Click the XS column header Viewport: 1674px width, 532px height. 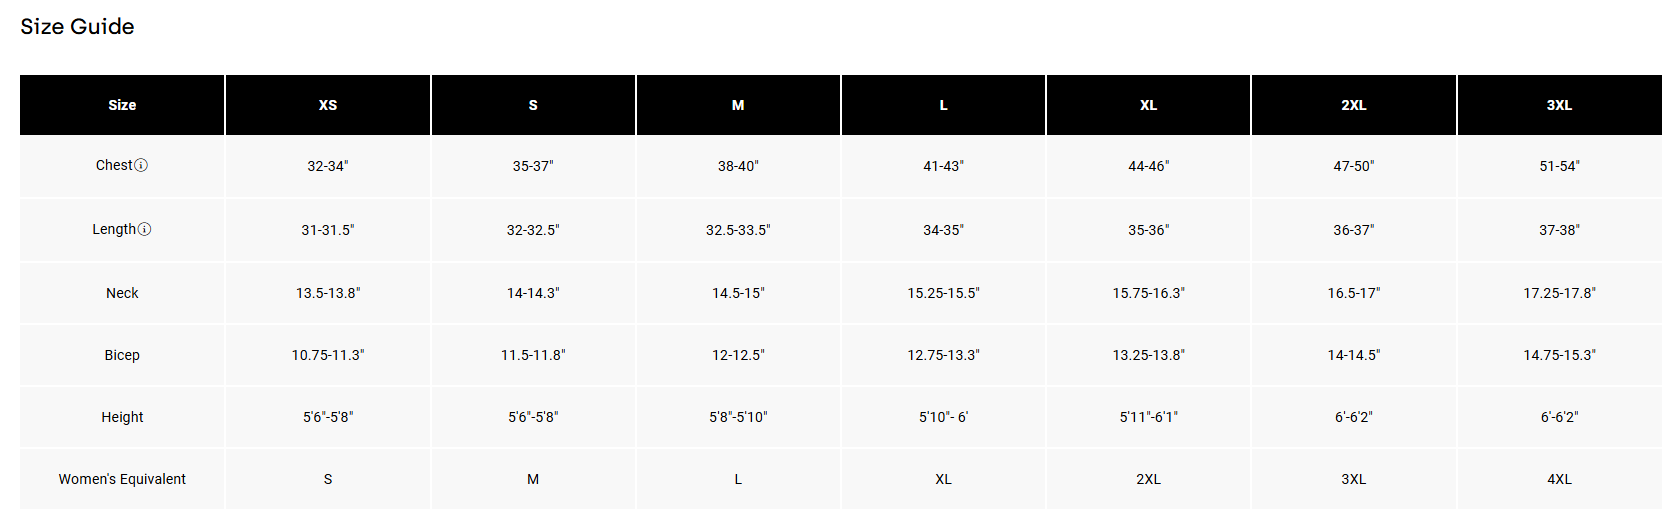pos(328,105)
